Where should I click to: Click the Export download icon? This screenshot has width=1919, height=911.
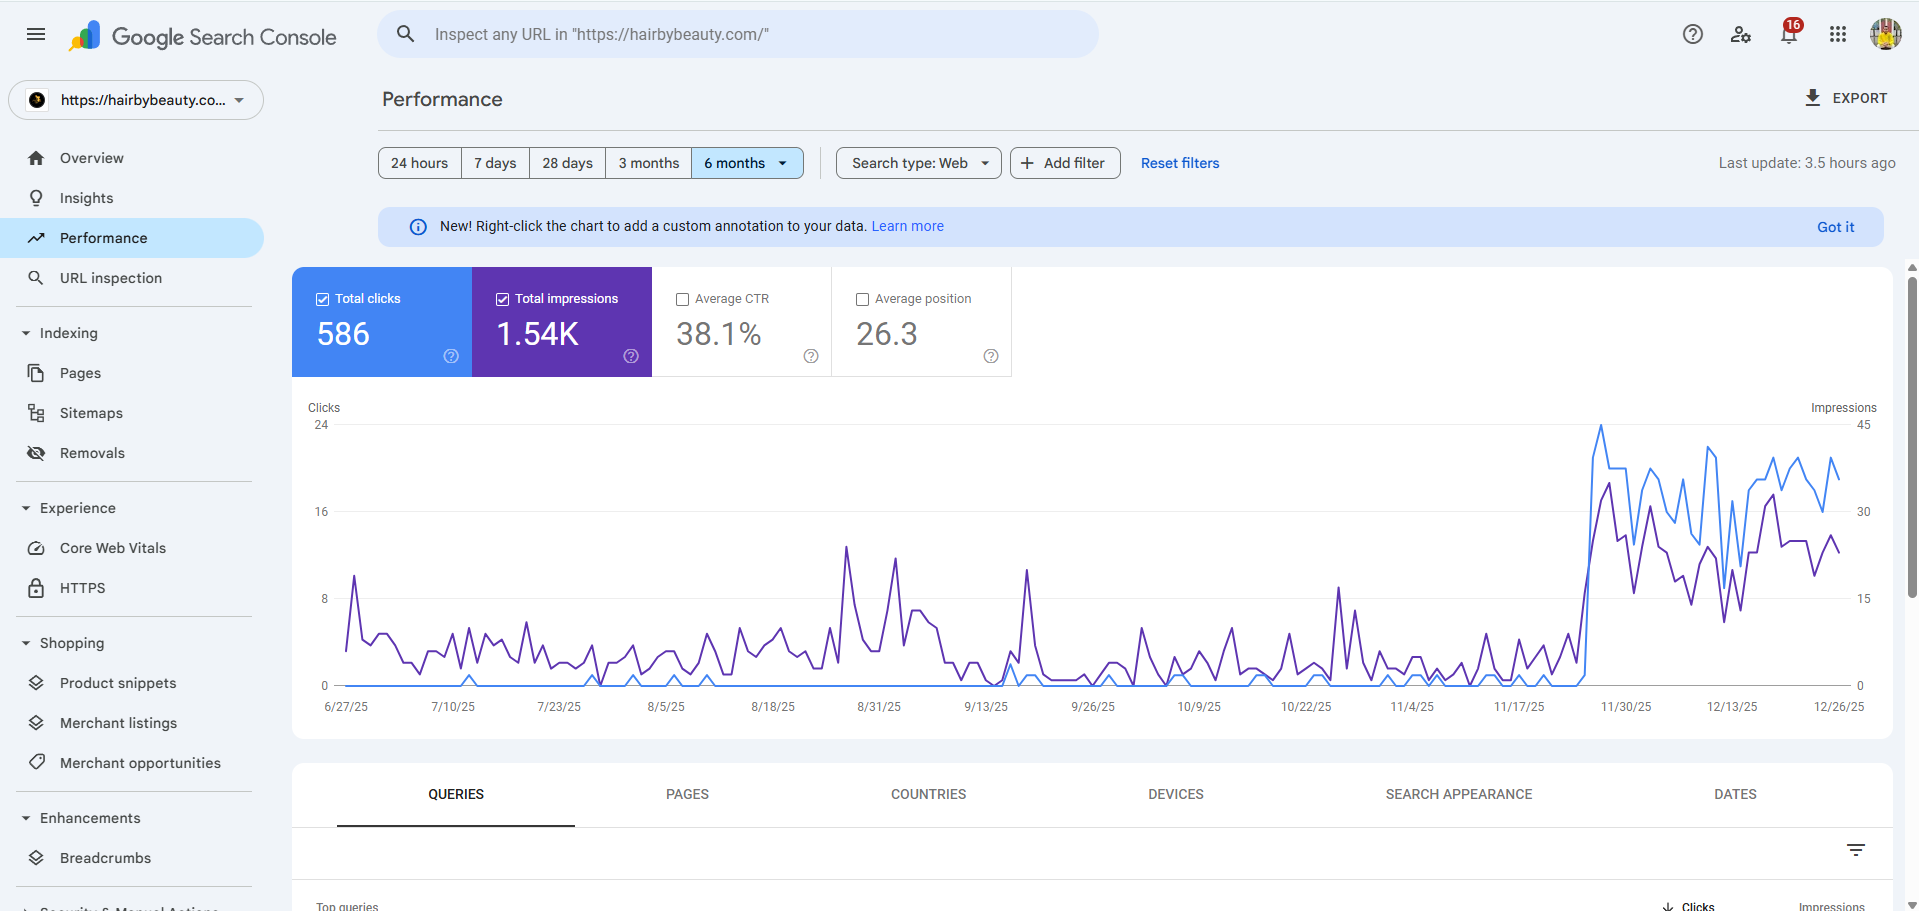(x=1812, y=97)
